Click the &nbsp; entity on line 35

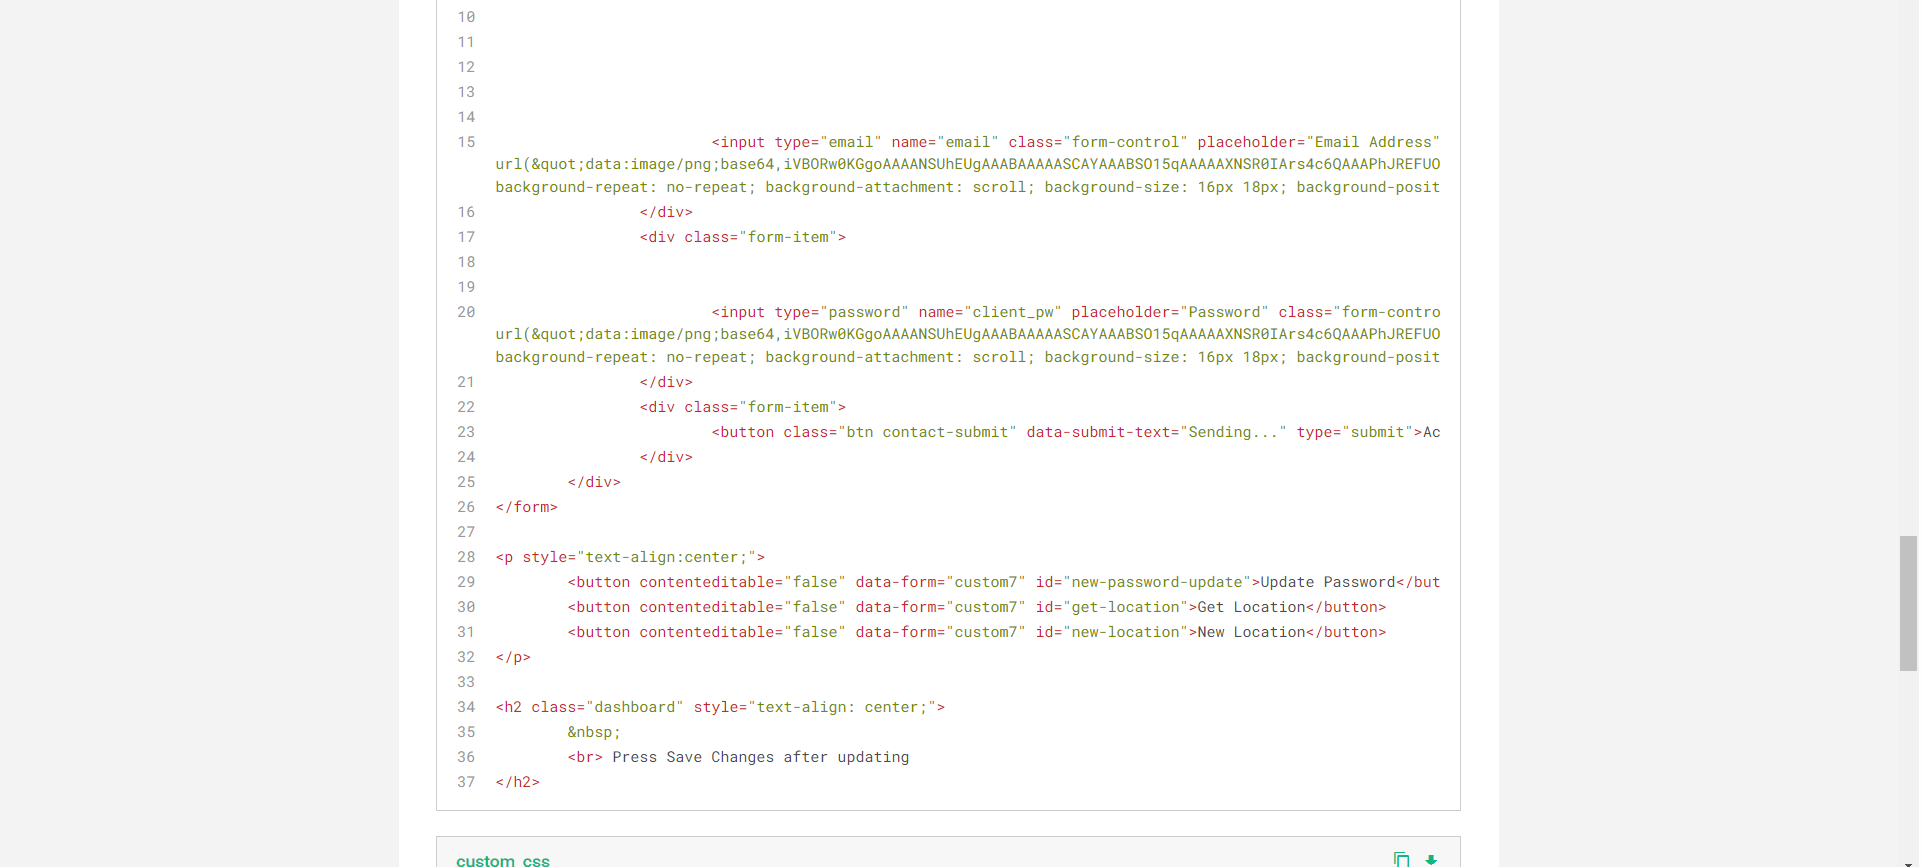[x=594, y=732]
